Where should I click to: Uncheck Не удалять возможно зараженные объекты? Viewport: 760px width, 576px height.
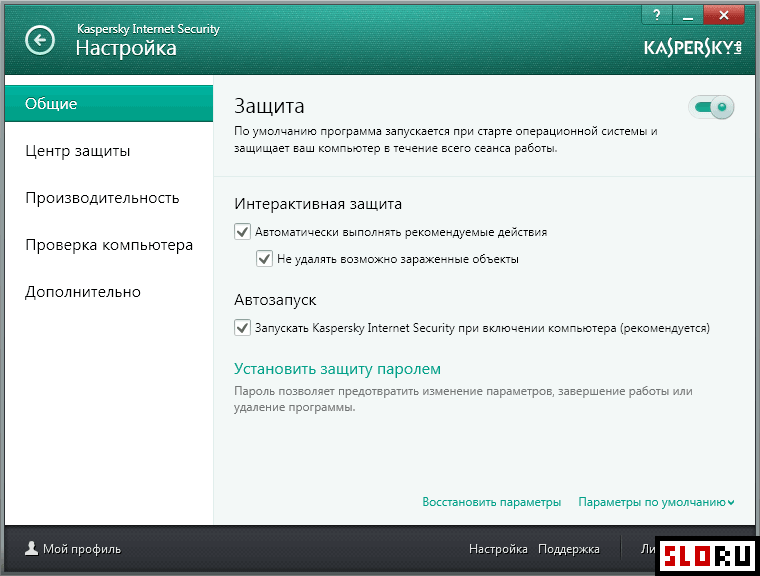click(x=264, y=258)
